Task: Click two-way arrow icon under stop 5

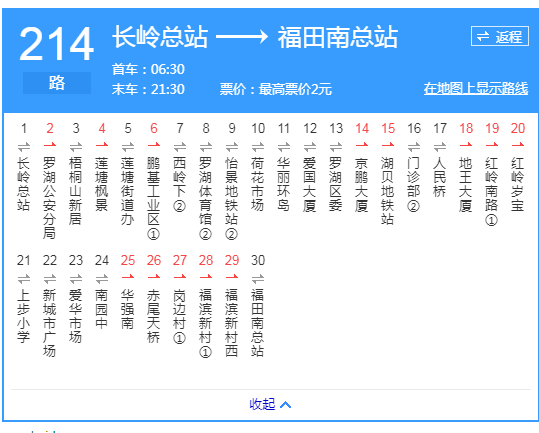Action: 128,147
